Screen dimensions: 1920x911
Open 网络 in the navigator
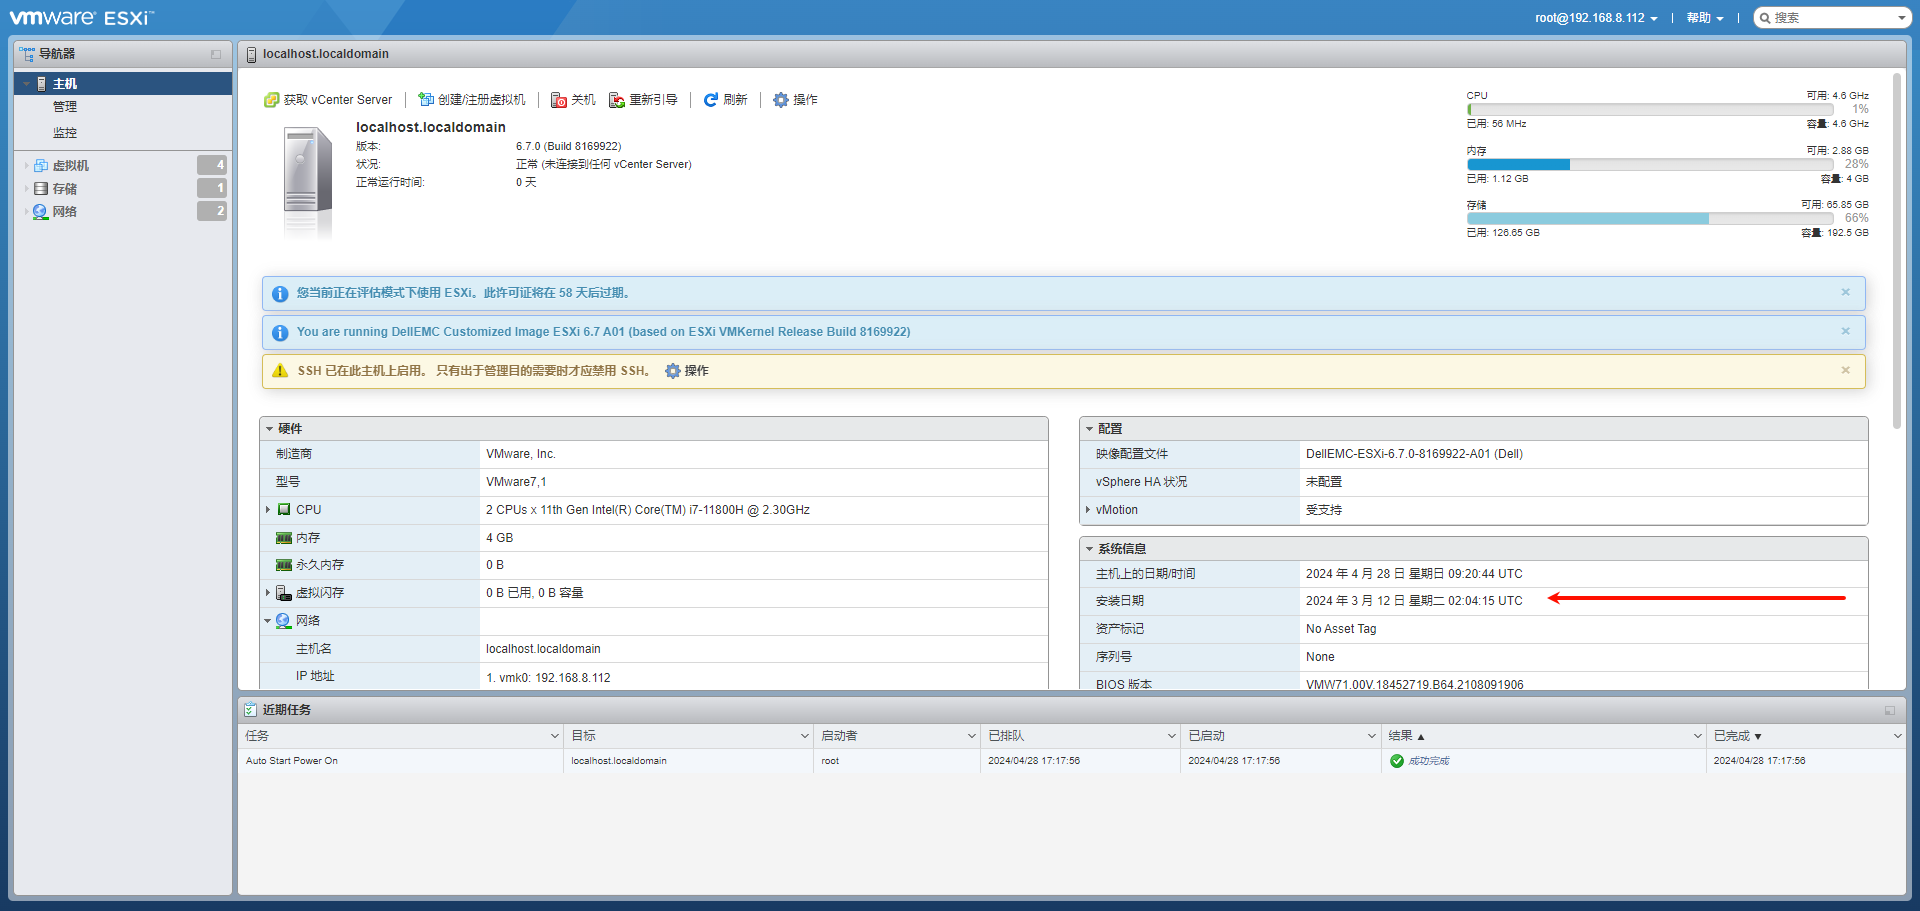pos(65,212)
